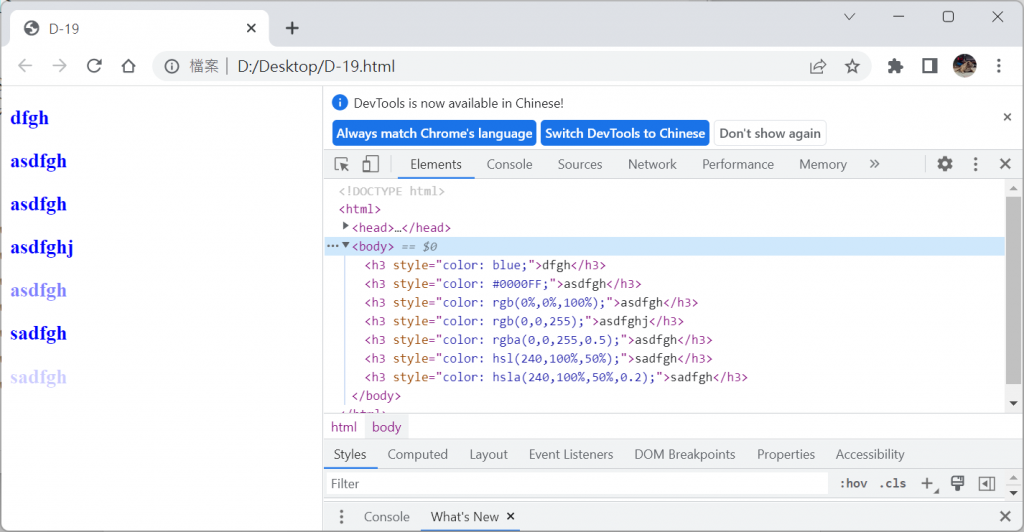Switch to Computed styles tab
The image size is (1024, 532).
point(417,454)
